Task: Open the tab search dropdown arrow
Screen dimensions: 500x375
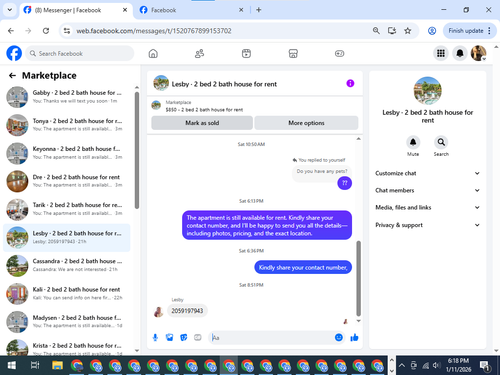Action: point(10,10)
